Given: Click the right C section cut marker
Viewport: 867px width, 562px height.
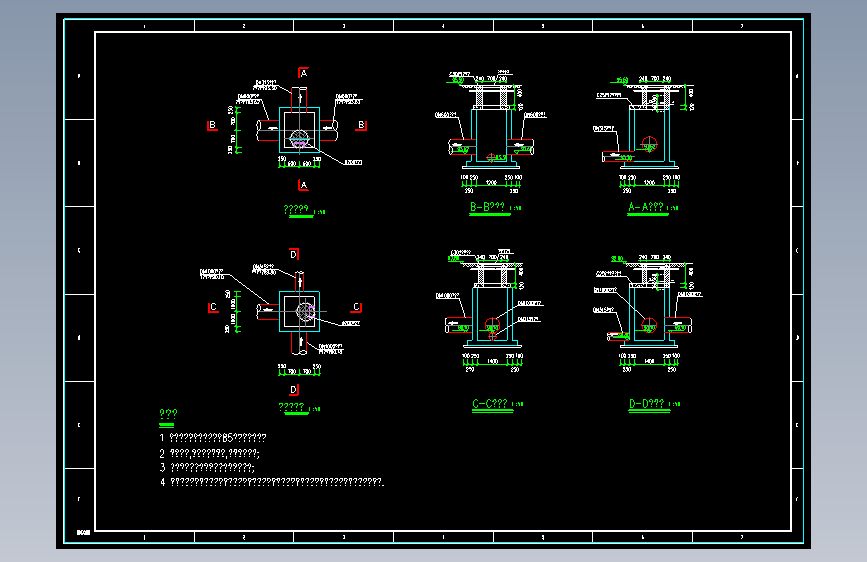Looking at the screenshot, I should click(x=357, y=306).
